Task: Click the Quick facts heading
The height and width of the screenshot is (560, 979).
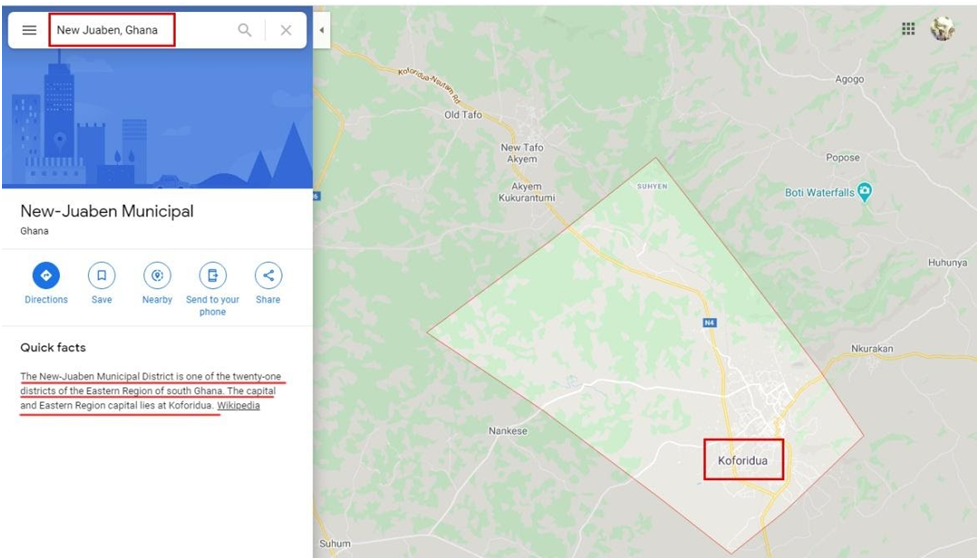Action: (53, 348)
